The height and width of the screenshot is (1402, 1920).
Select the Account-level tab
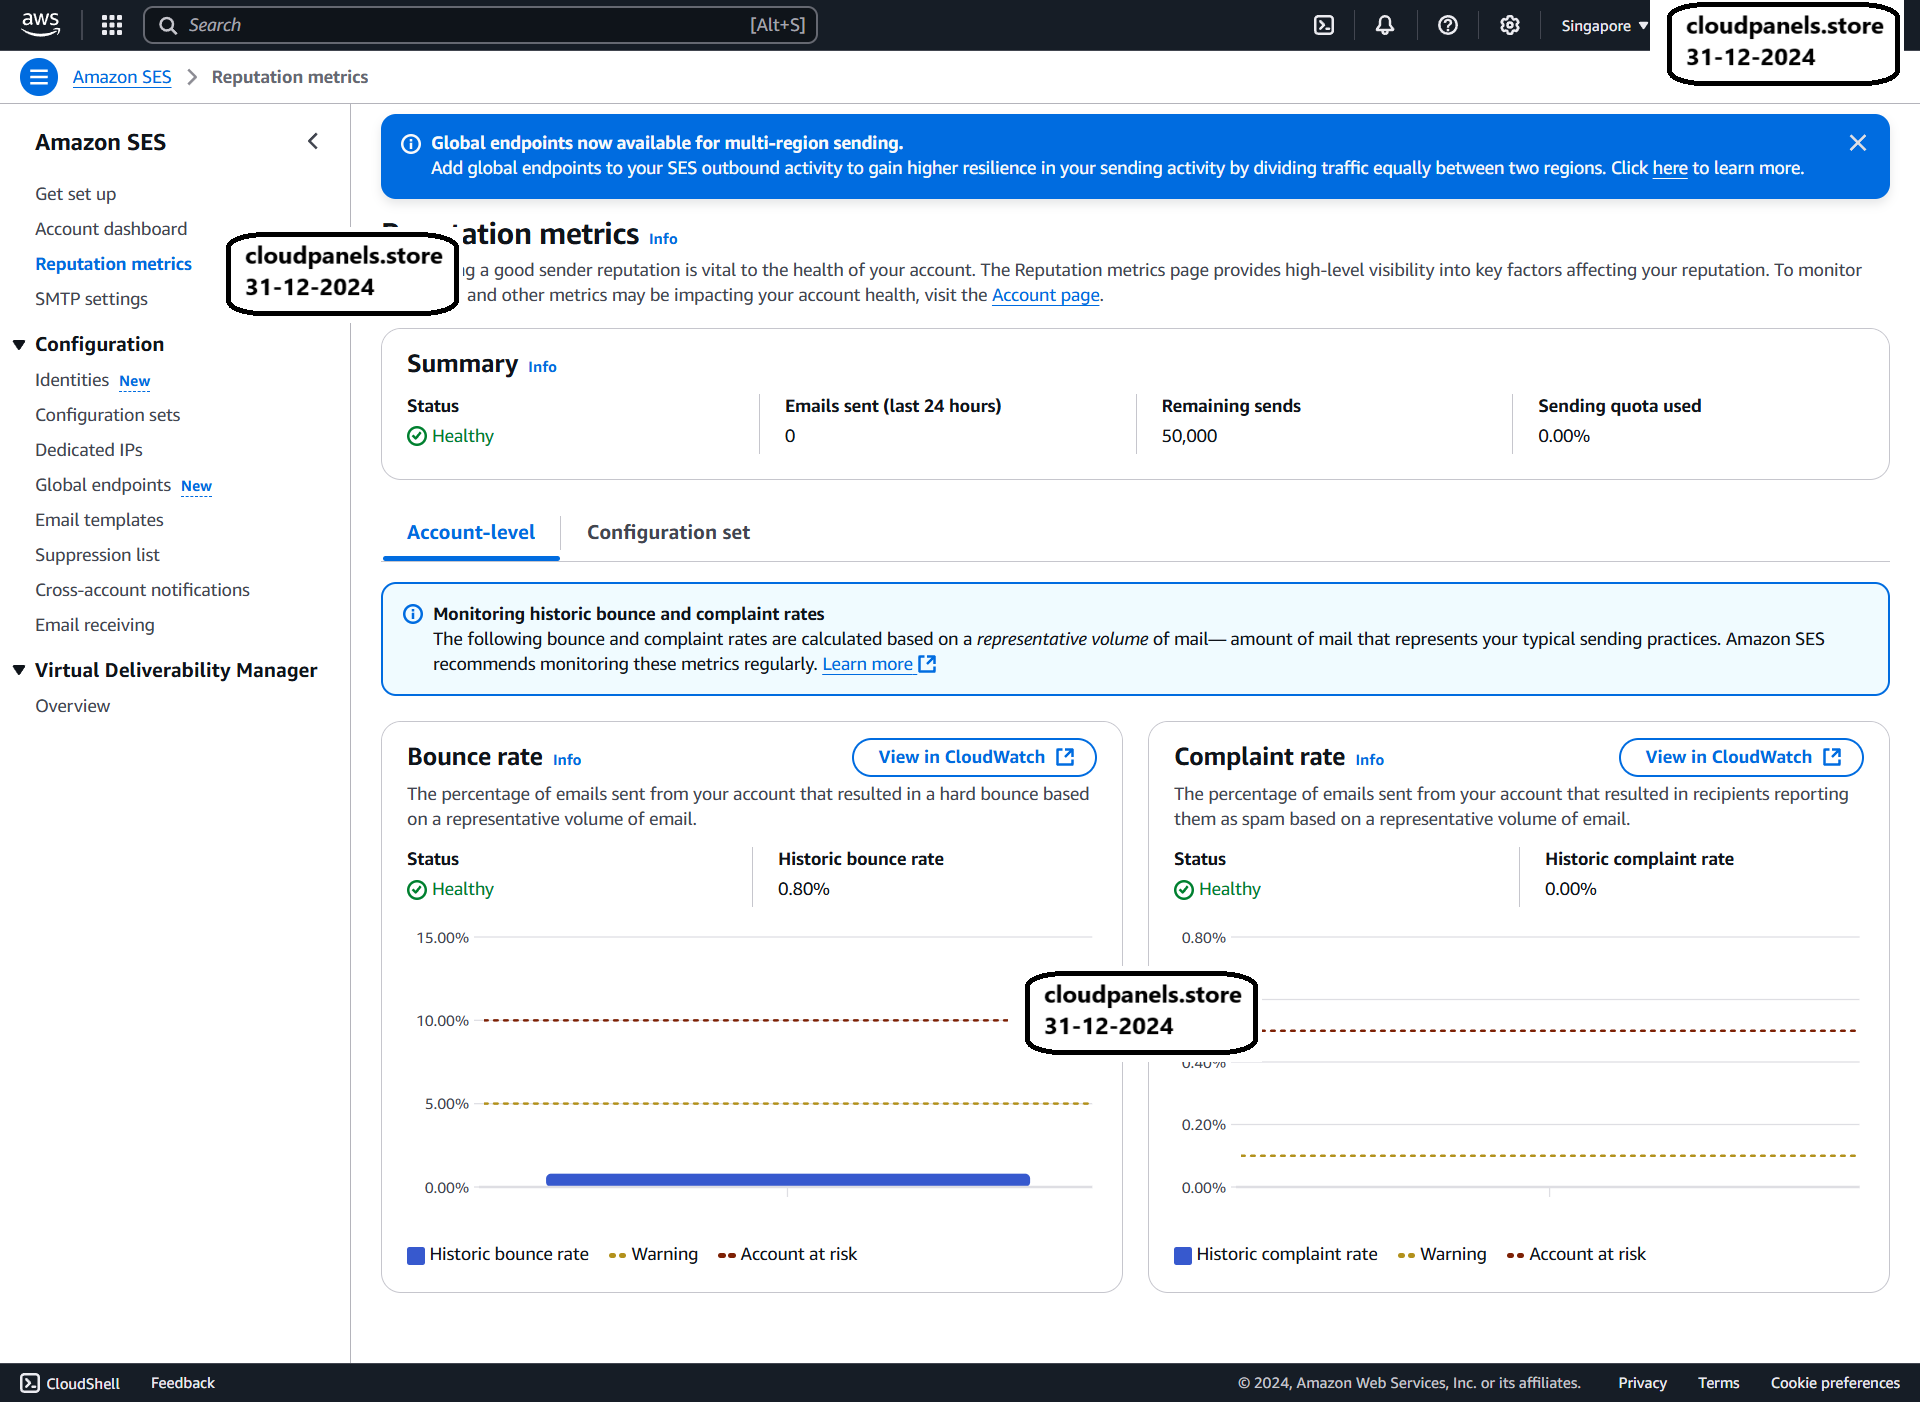(471, 532)
